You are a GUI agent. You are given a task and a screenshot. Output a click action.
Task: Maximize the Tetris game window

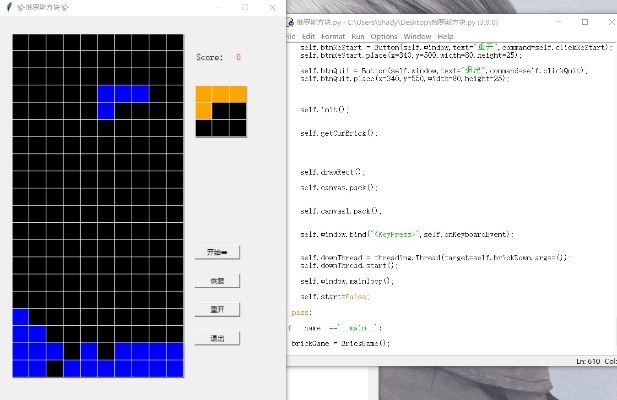245,7
